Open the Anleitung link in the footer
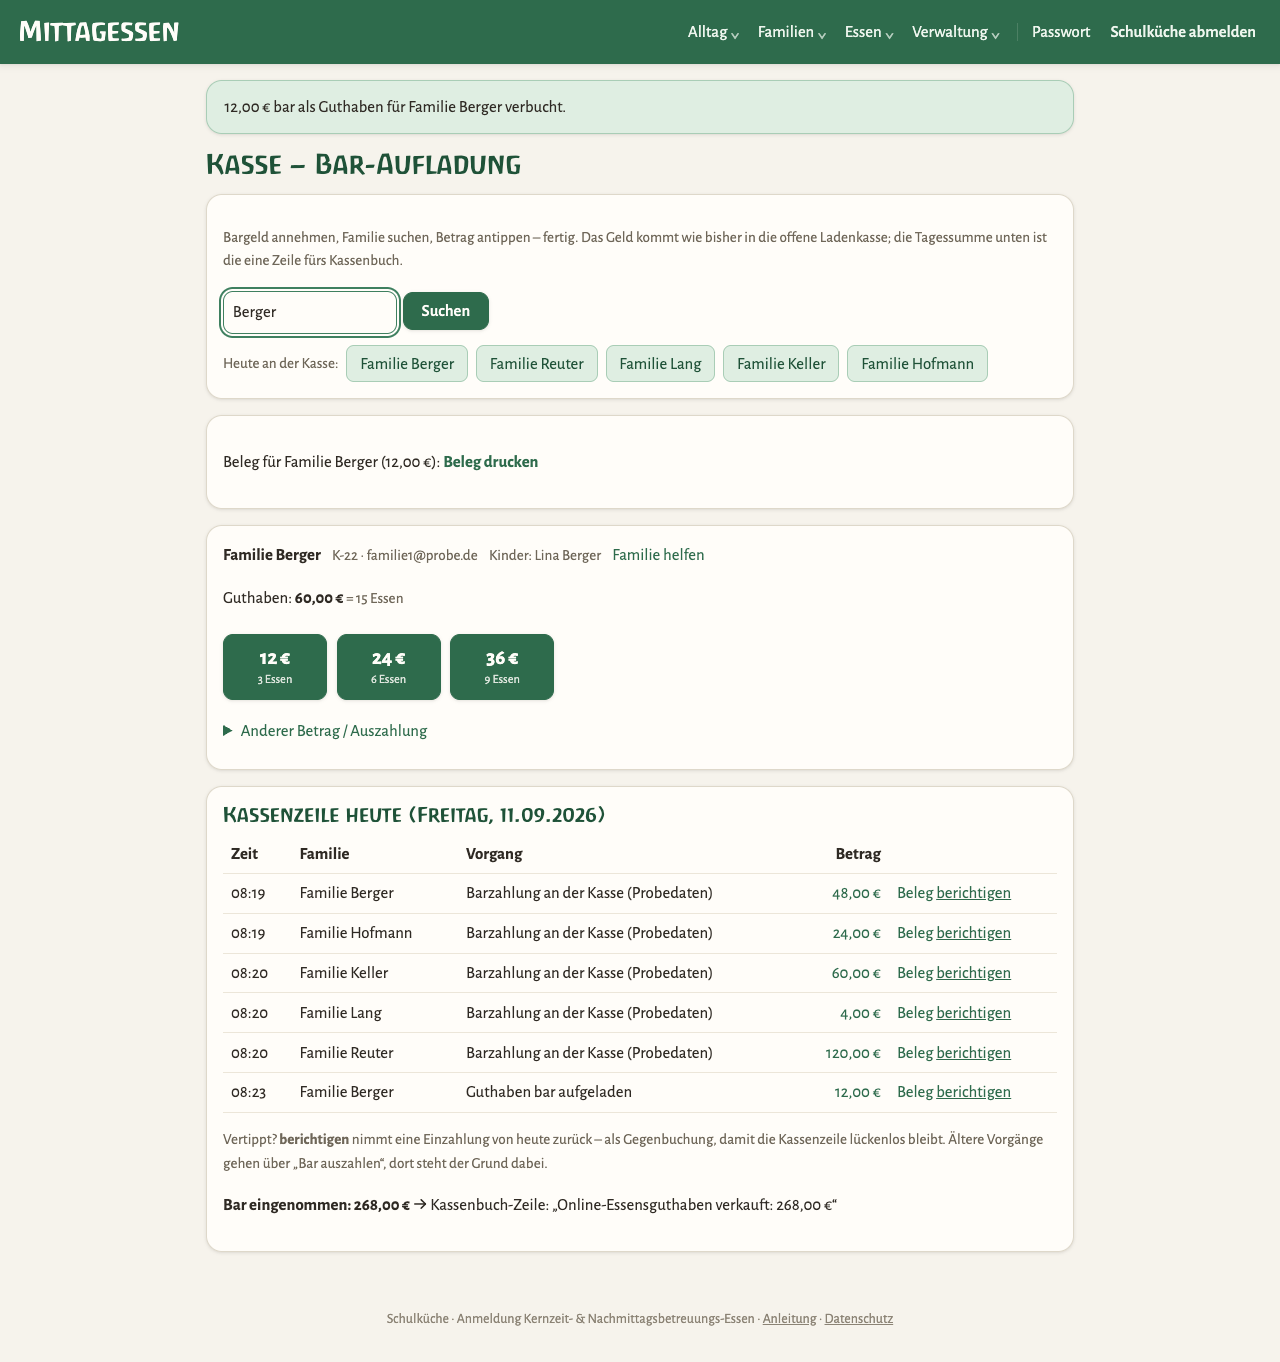1280x1362 pixels. tap(790, 1319)
